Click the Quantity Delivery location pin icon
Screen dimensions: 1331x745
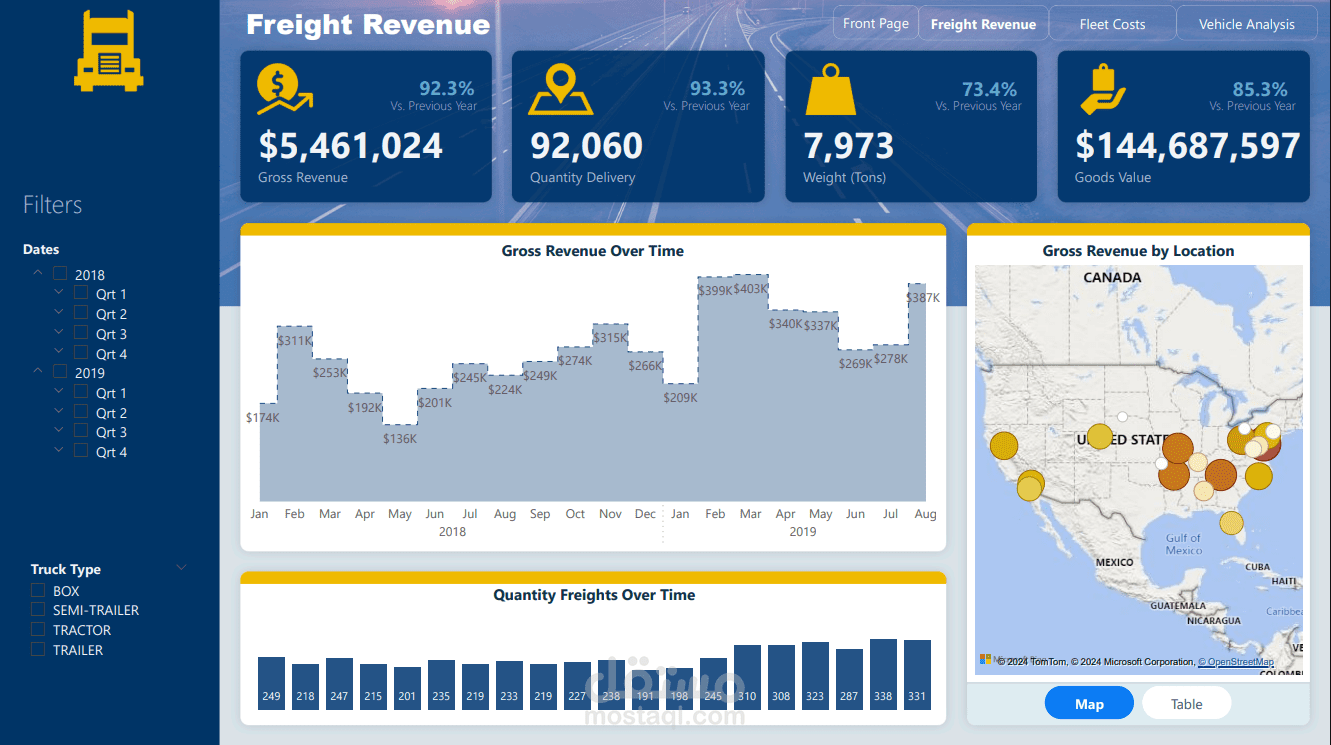561,87
